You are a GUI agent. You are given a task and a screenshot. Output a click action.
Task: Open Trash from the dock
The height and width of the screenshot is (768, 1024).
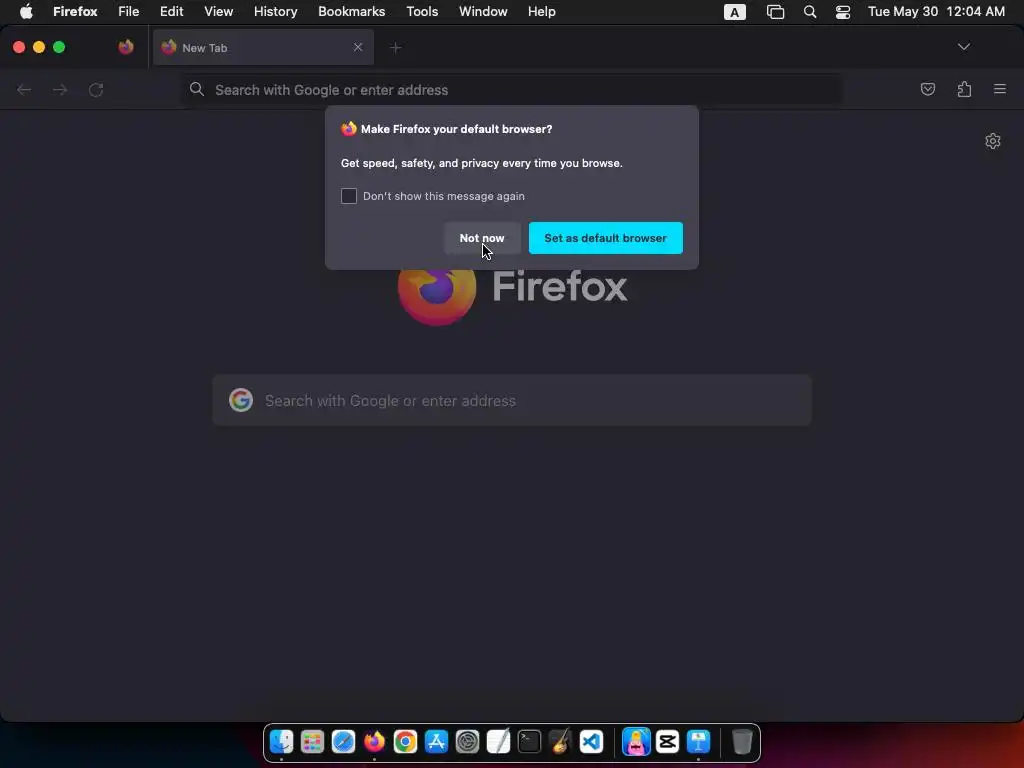tap(742, 742)
